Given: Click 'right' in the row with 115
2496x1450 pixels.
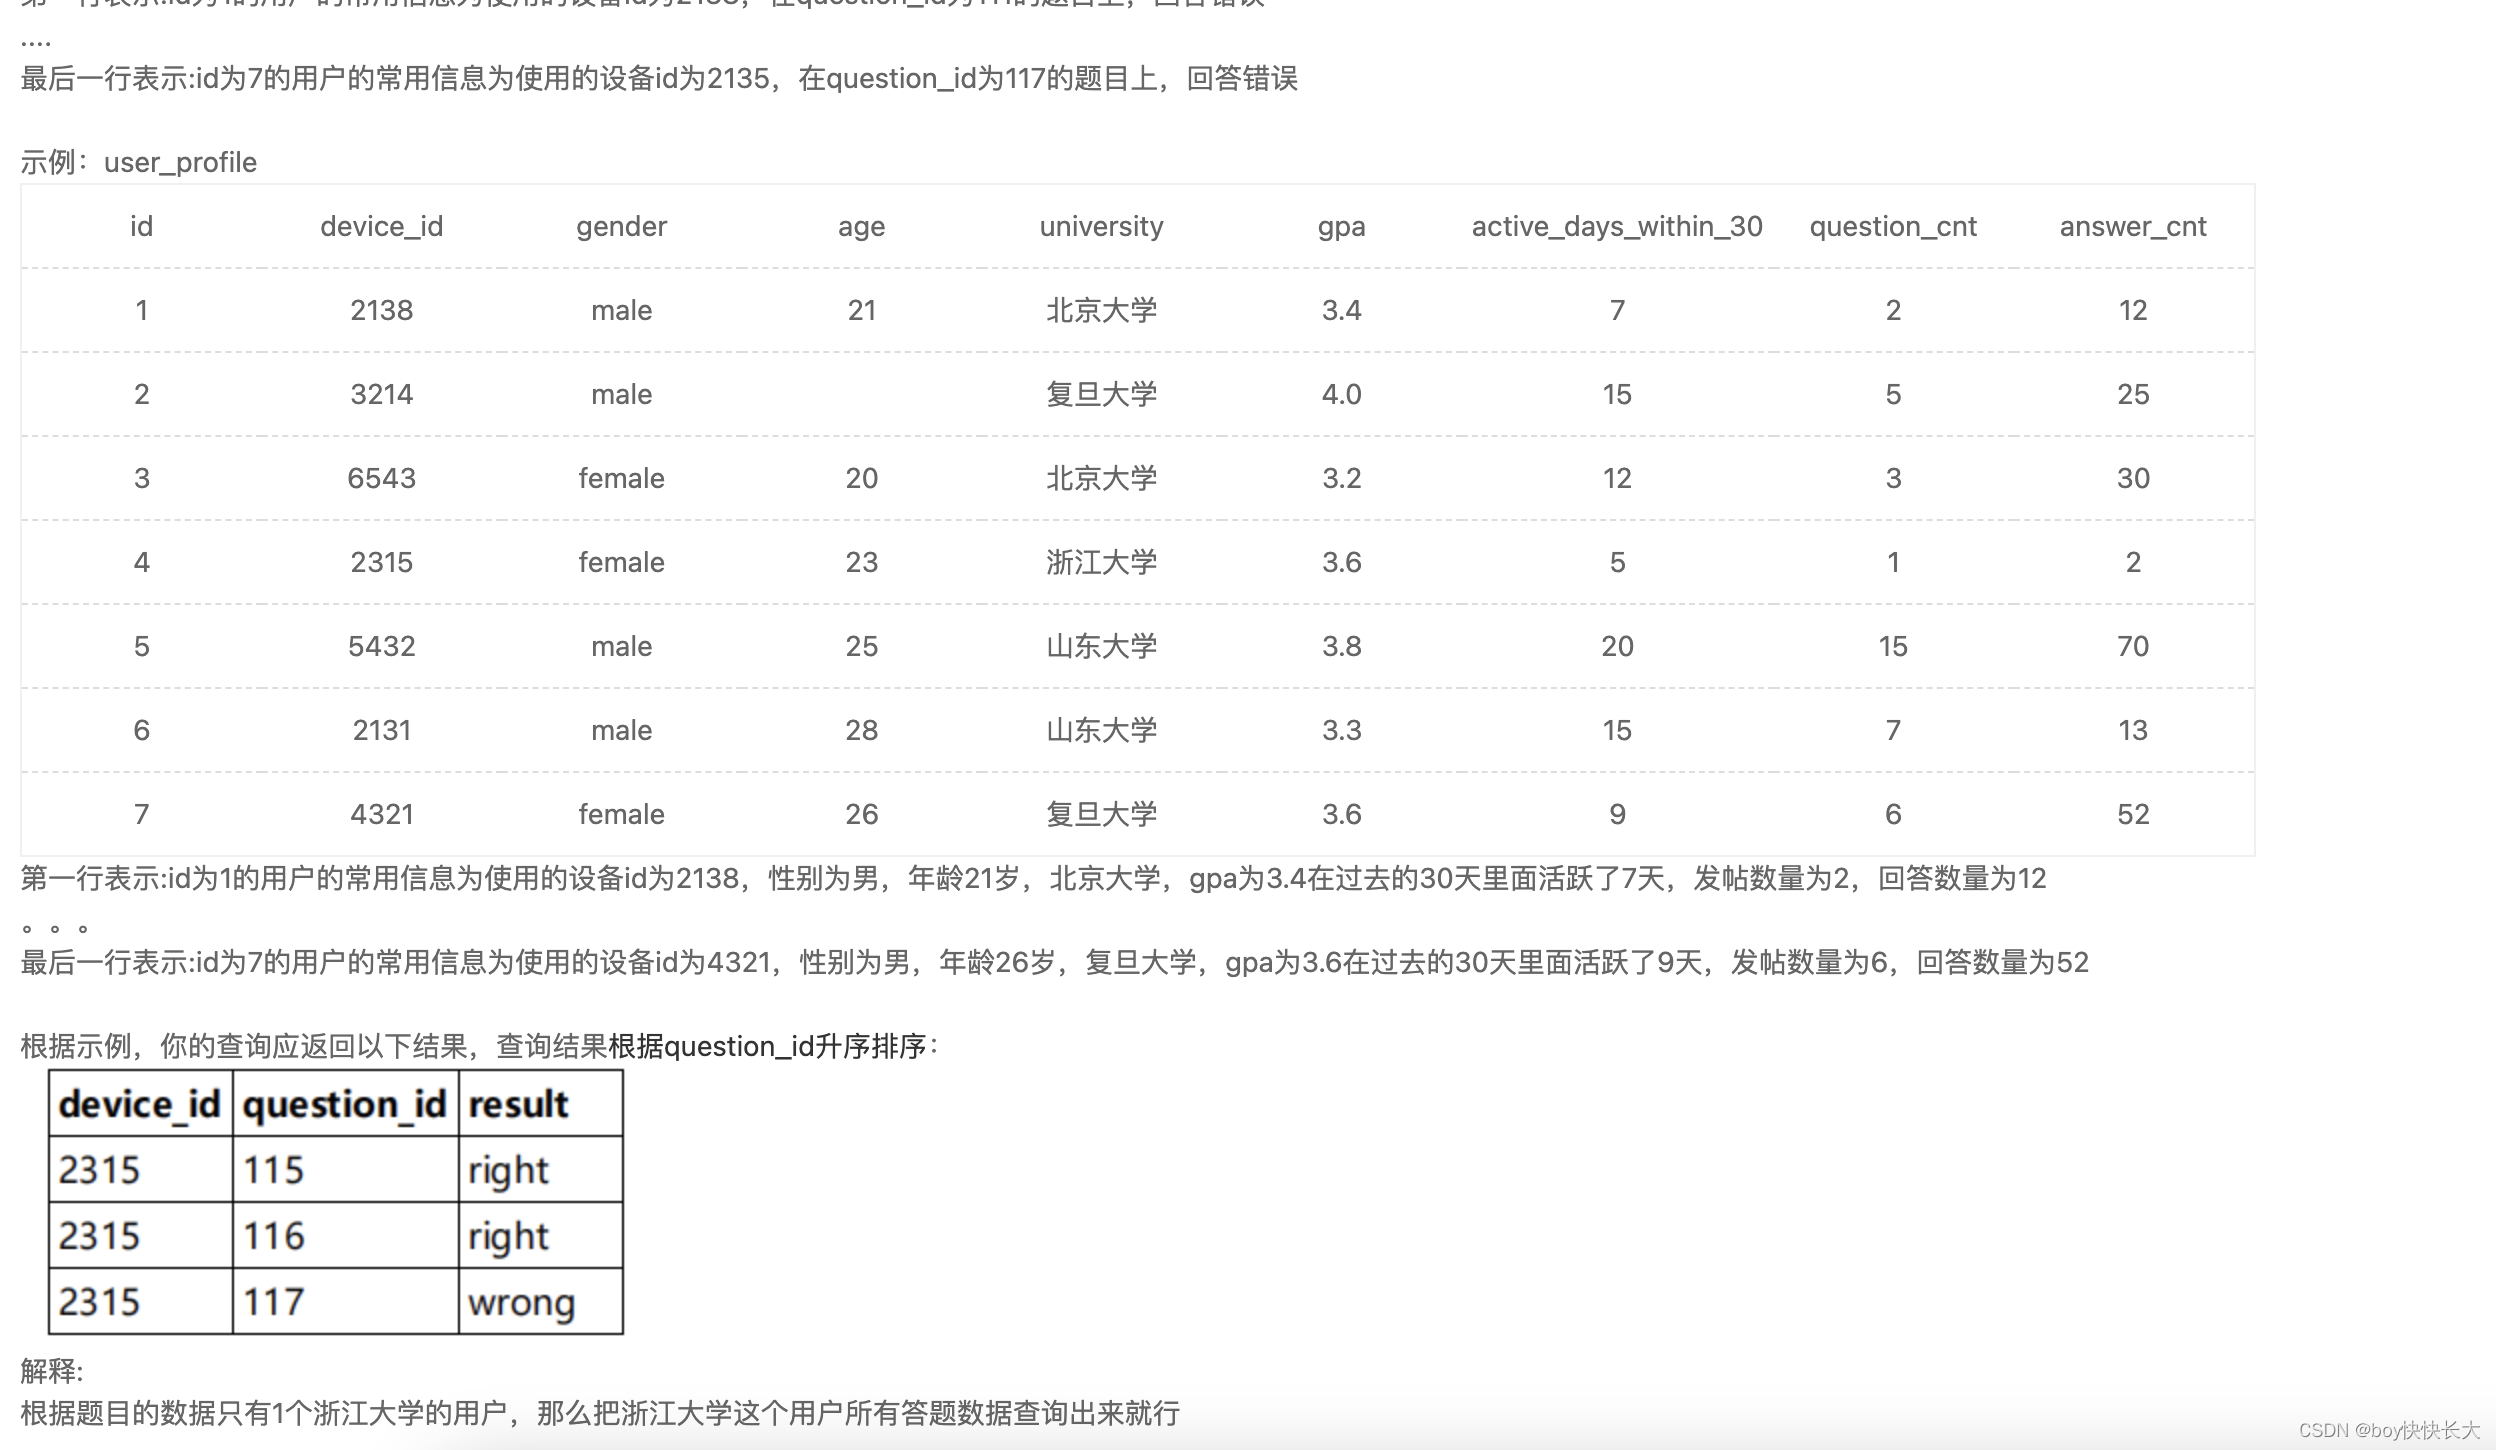Looking at the screenshot, I should [x=508, y=1172].
